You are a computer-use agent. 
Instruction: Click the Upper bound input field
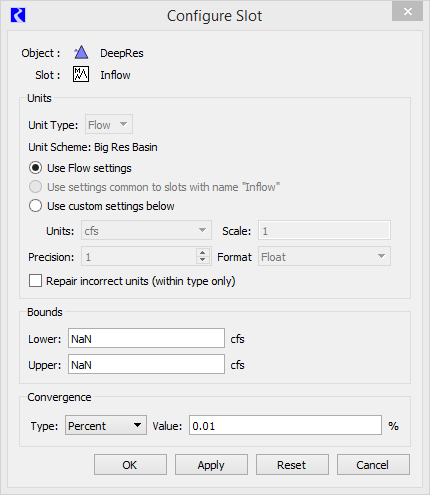coord(146,364)
